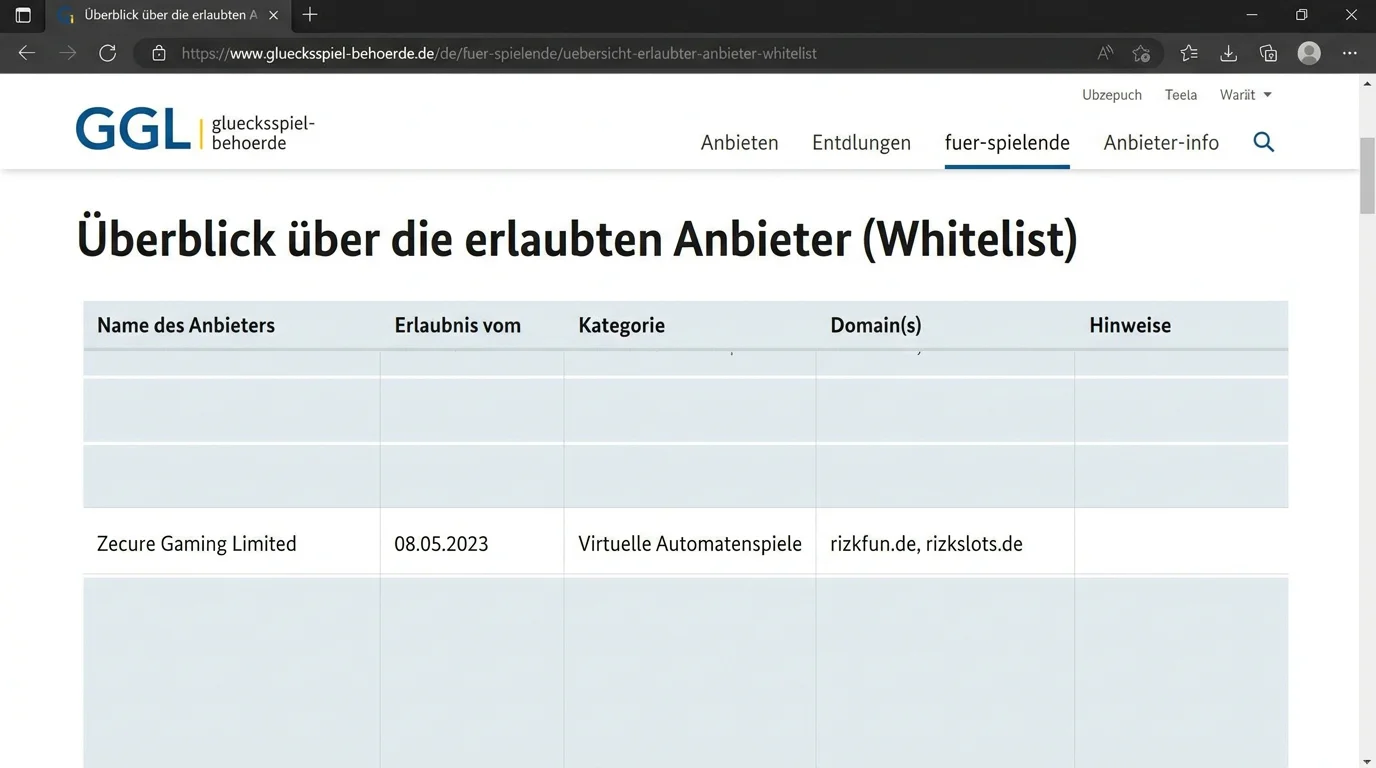Click the address bar URL
1376x768 pixels.
[499, 53]
